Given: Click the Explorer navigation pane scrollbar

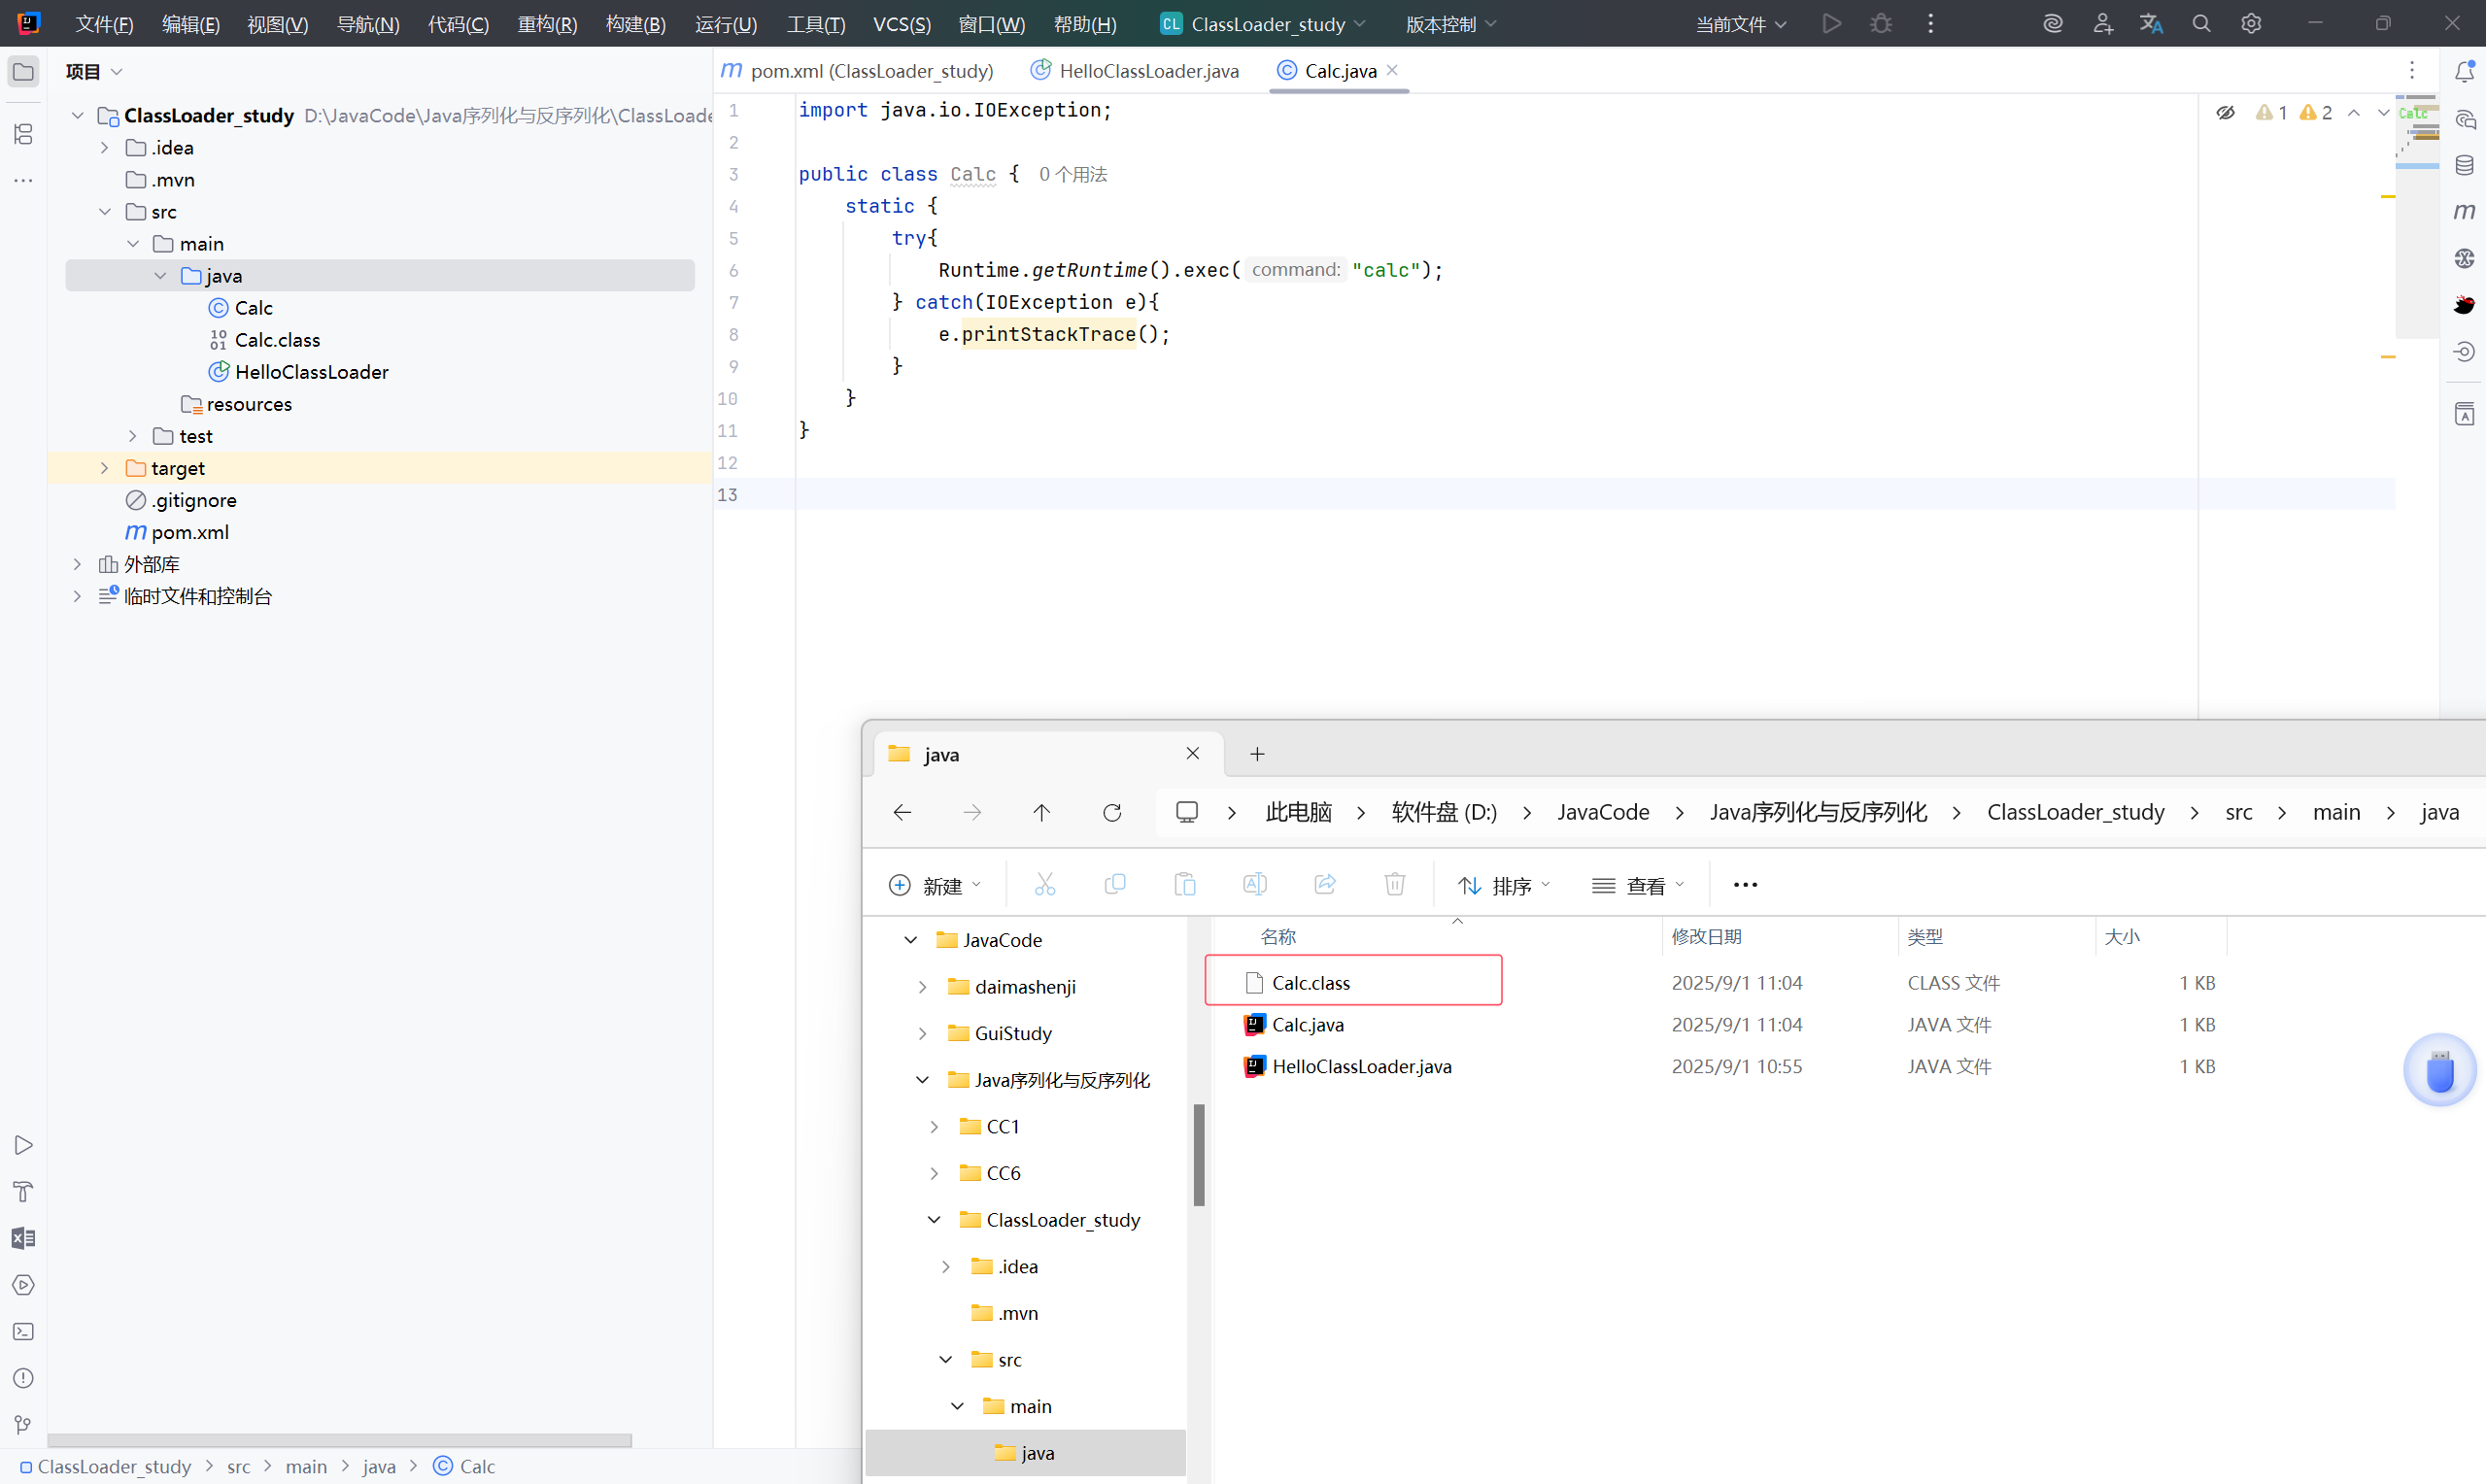Looking at the screenshot, I should [1198, 1155].
